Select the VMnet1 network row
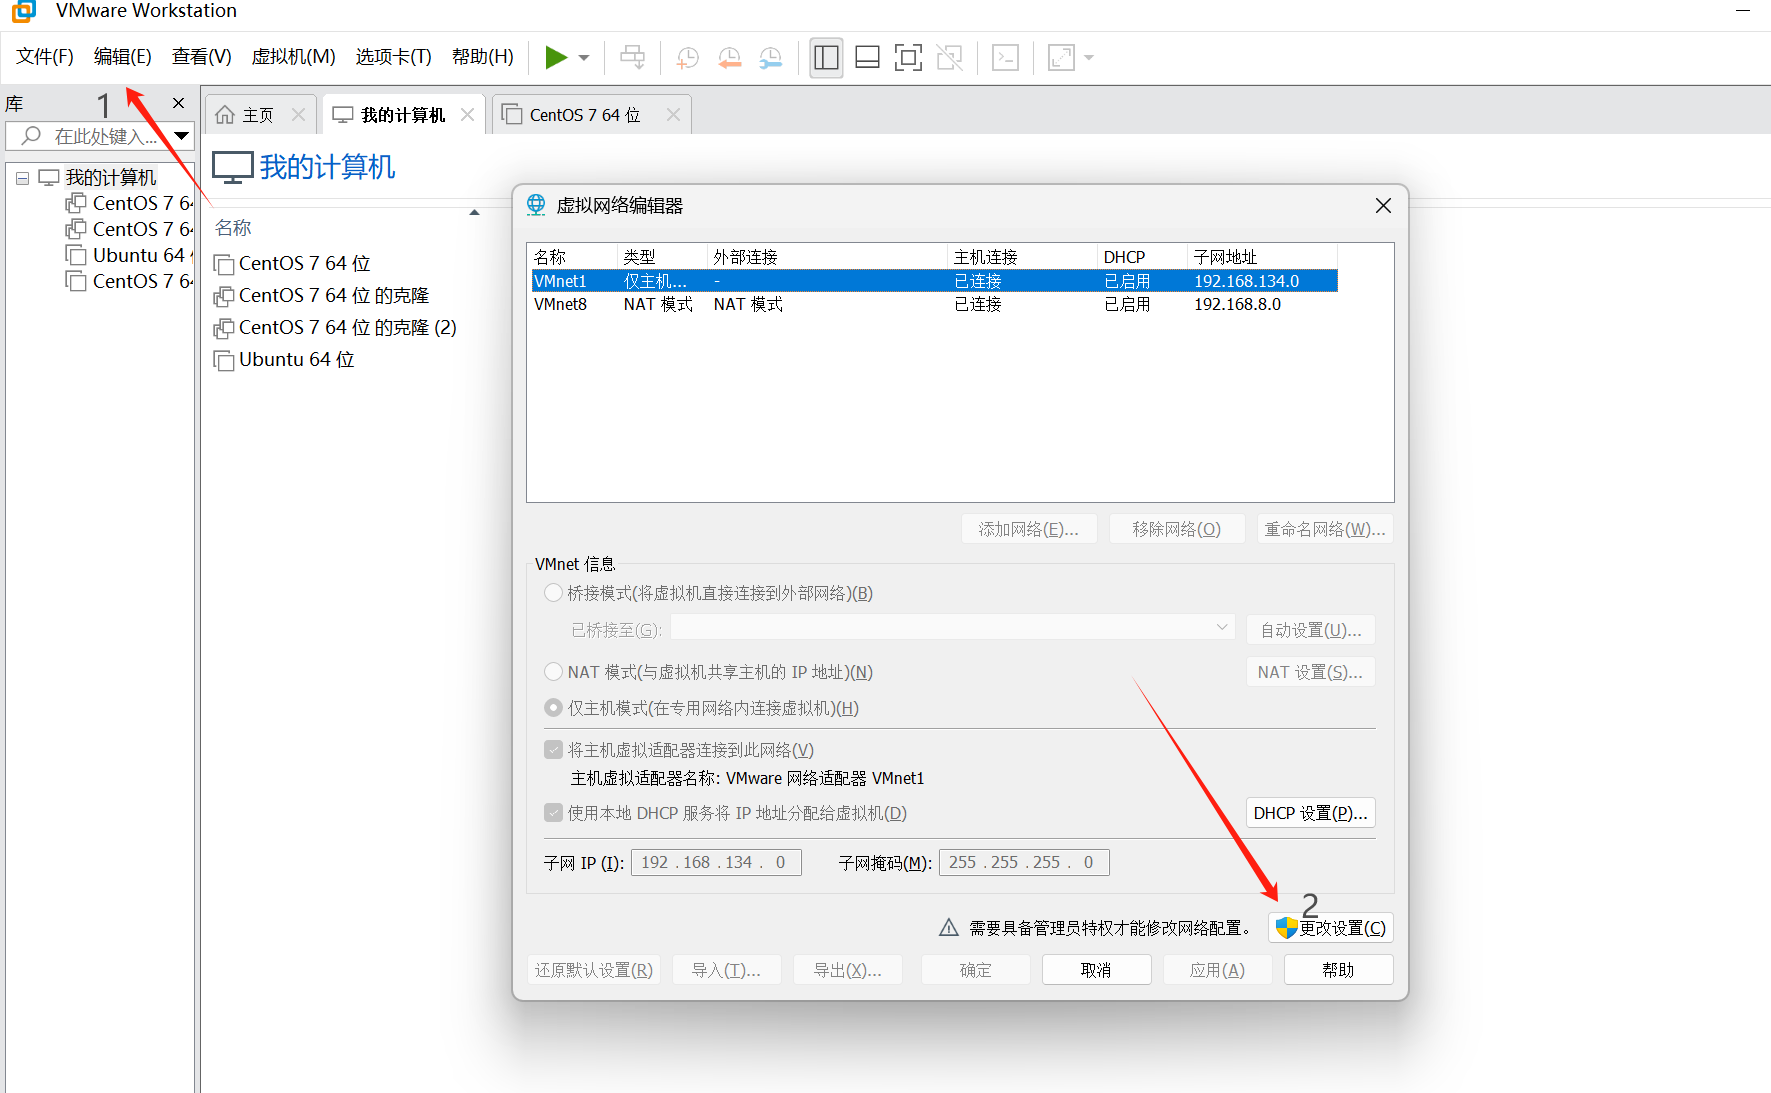Image resolution: width=1771 pixels, height=1093 pixels. click(x=934, y=281)
